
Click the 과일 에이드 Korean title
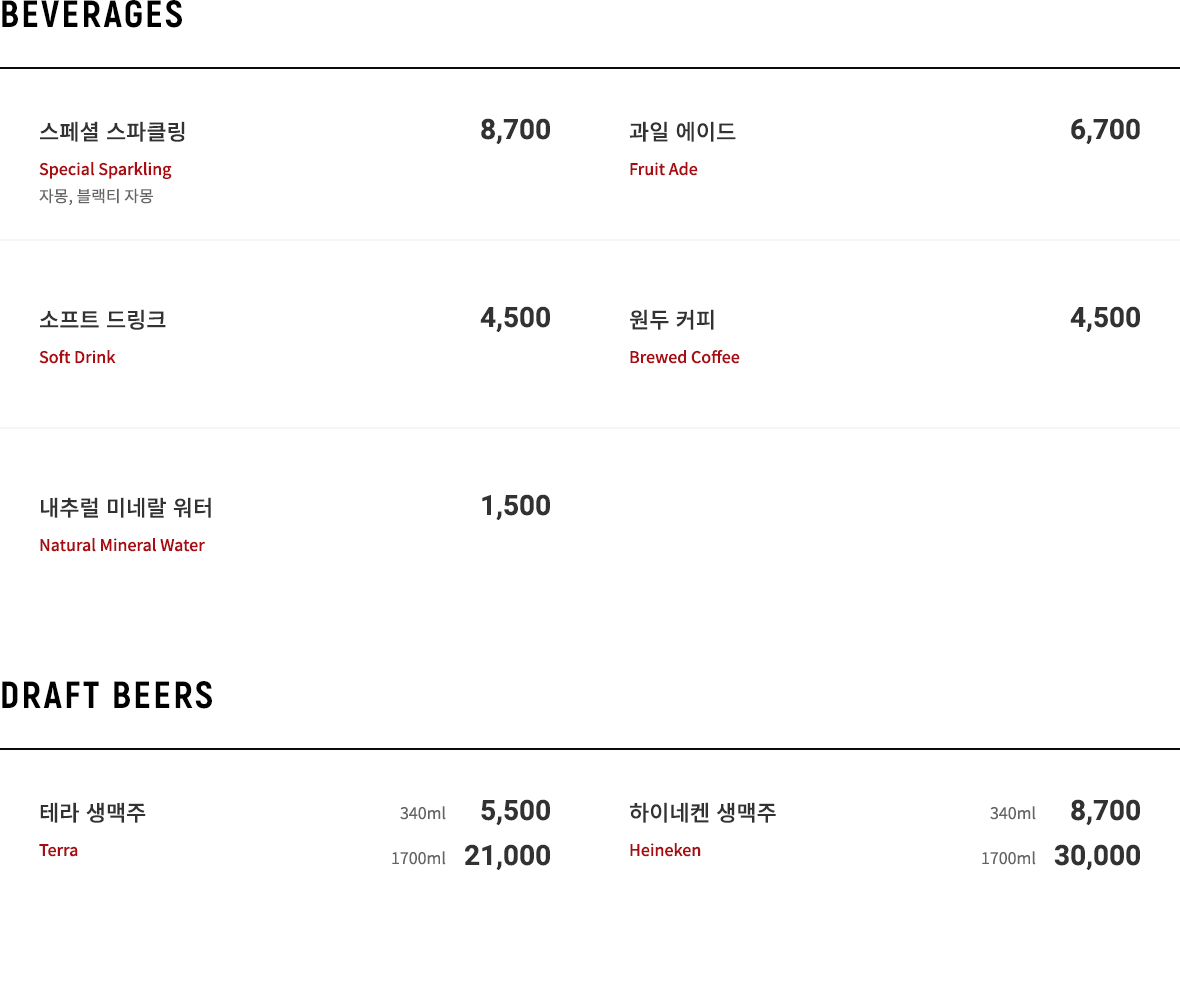click(x=683, y=132)
